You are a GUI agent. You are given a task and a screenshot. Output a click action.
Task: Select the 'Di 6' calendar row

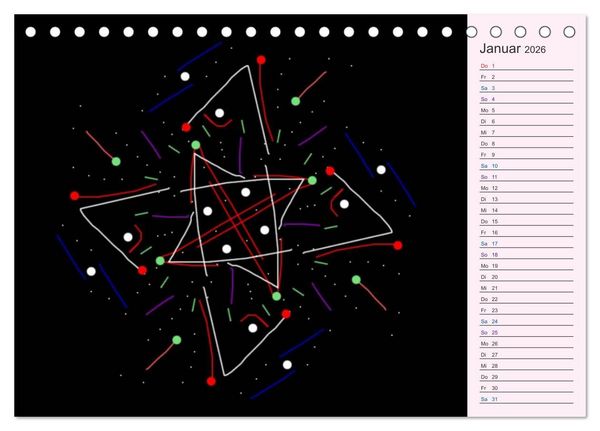pyautogui.click(x=527, y=121)
